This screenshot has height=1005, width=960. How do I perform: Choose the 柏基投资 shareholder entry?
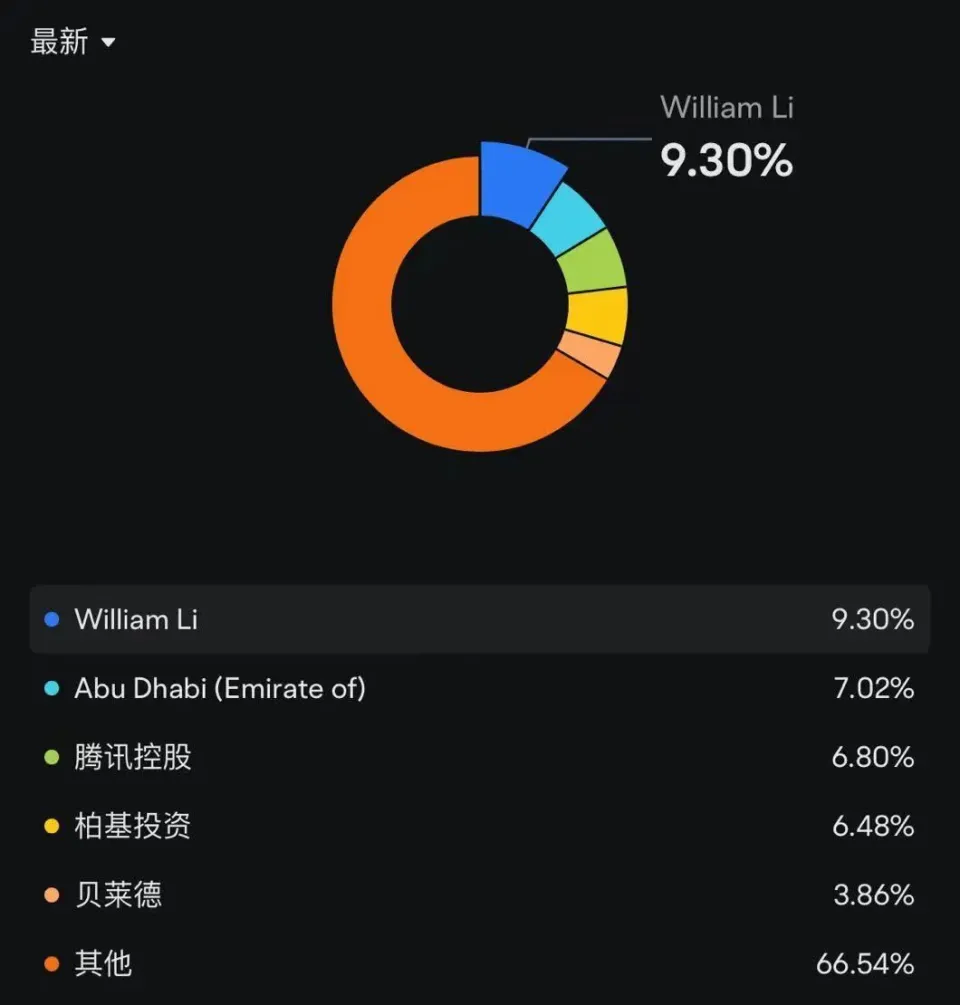[480, 826]
